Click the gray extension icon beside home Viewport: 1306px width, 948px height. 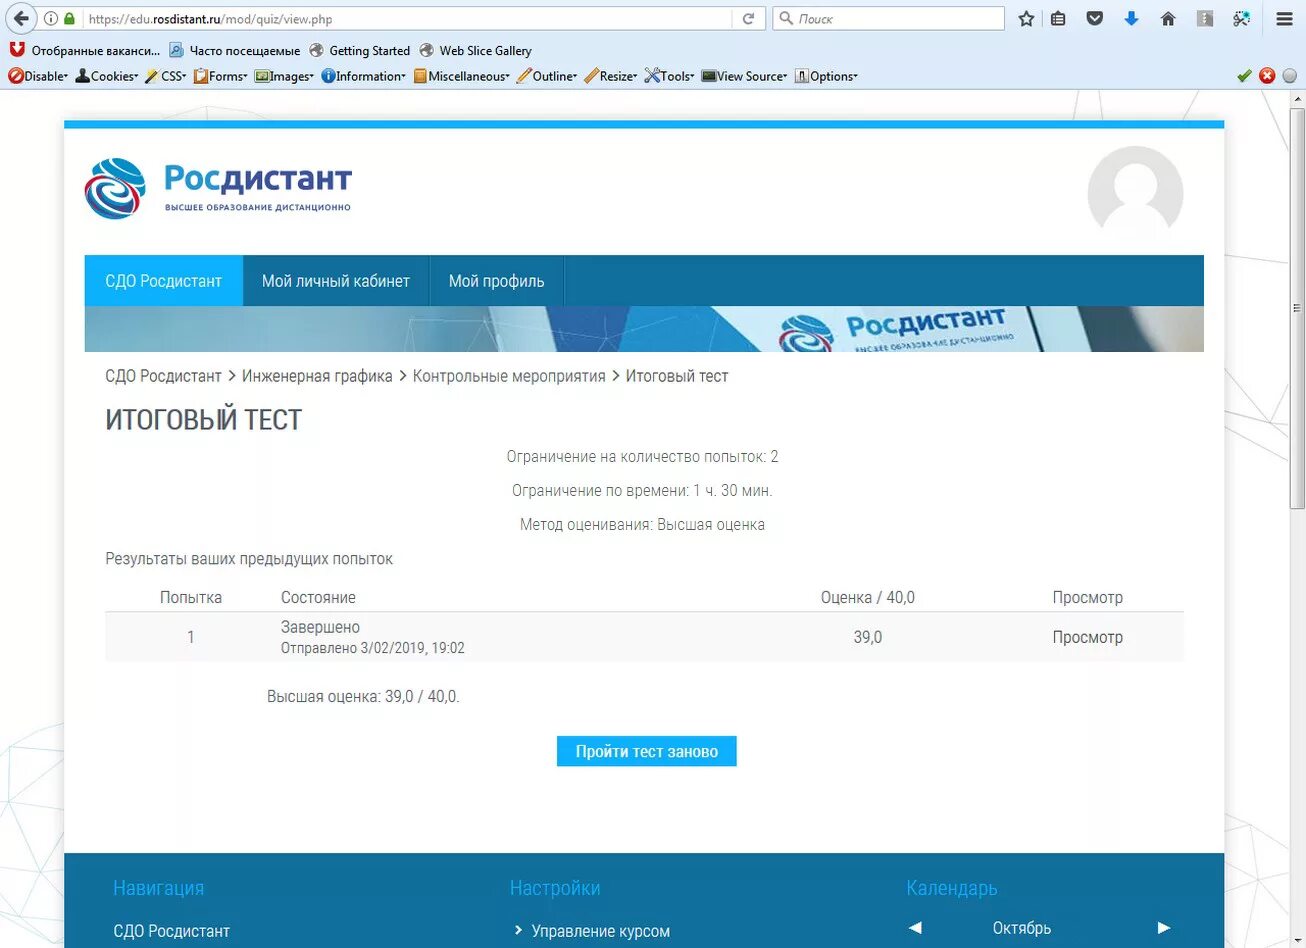click(x=1205, y=19)
